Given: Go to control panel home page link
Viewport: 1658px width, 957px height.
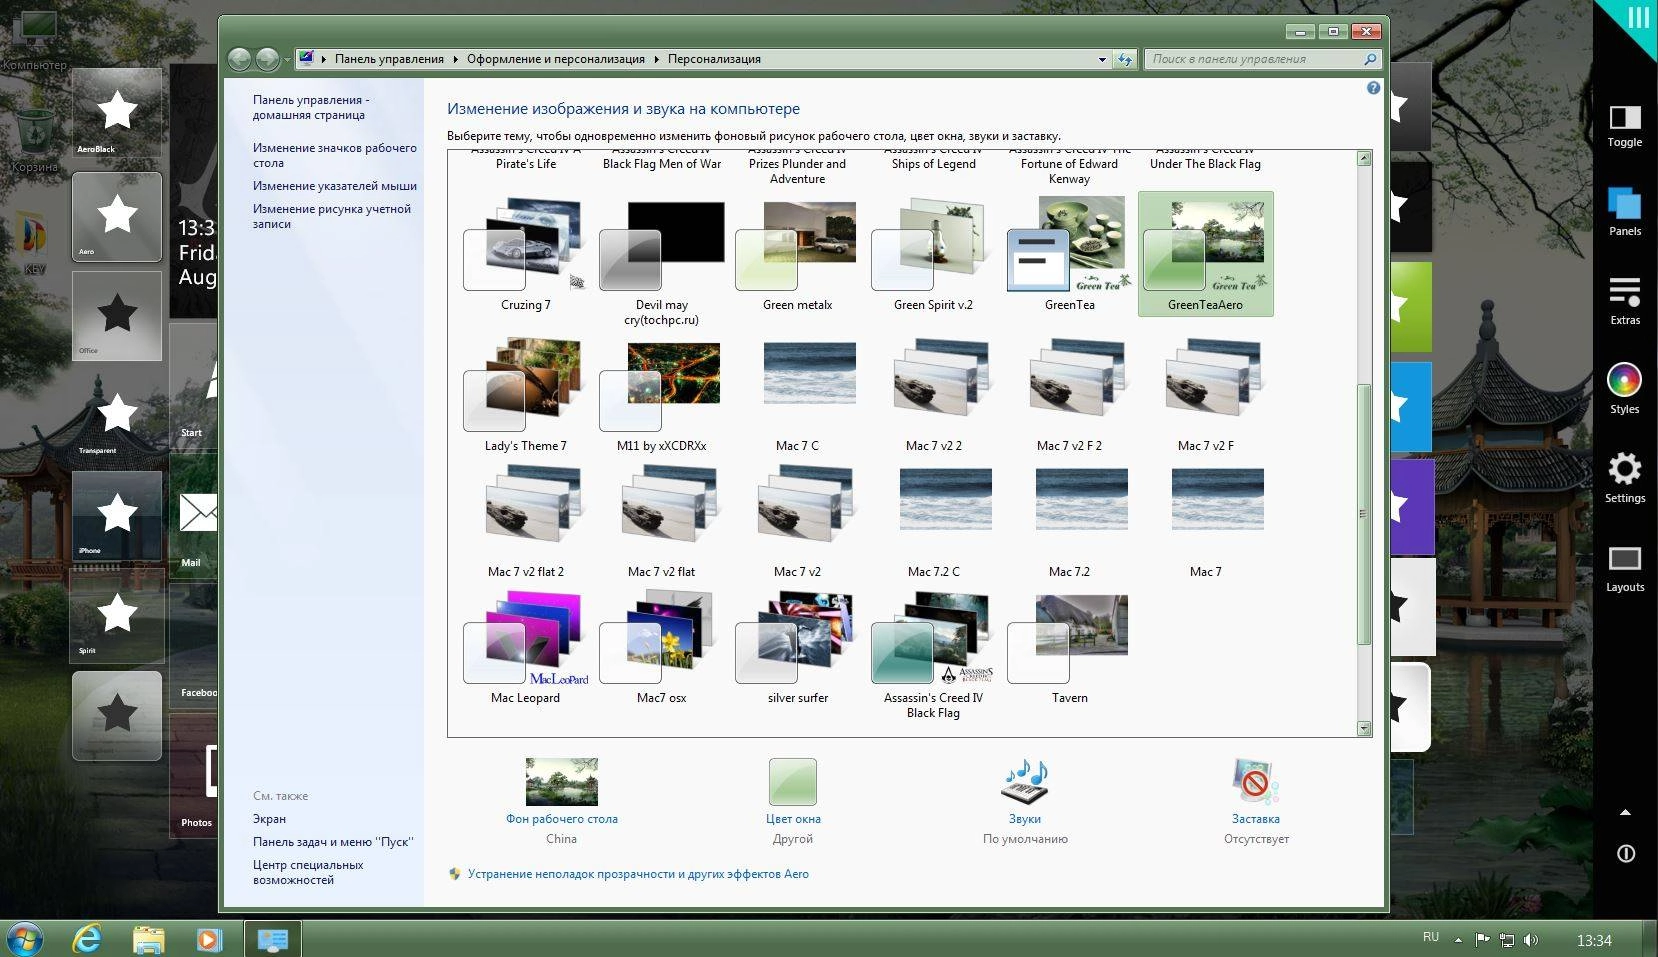Looking at the screenshot, I should 311,107.
